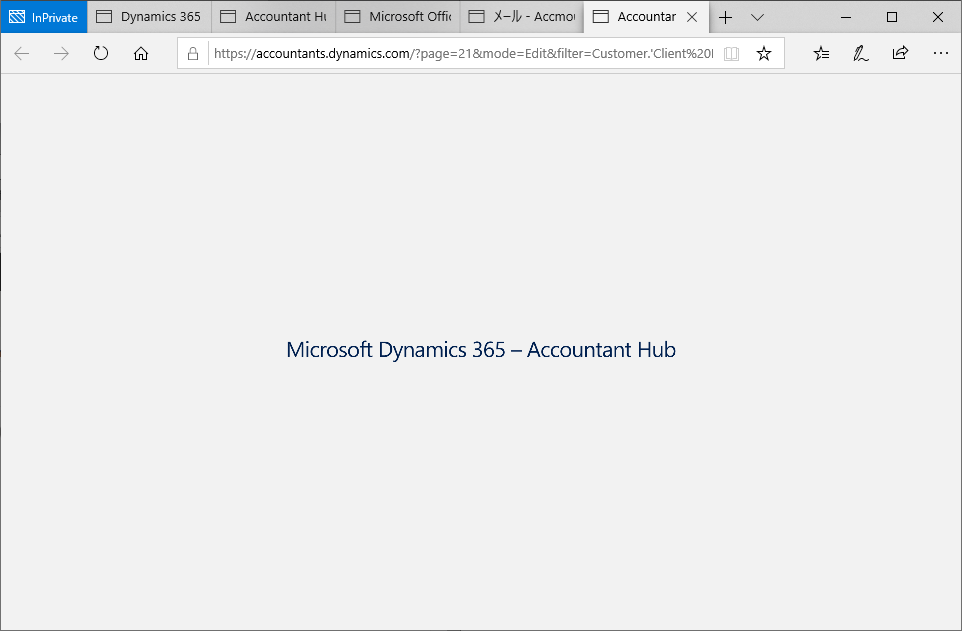Maximize the browser window
Viewport: 962px width, 631px height.
[892, 17]
